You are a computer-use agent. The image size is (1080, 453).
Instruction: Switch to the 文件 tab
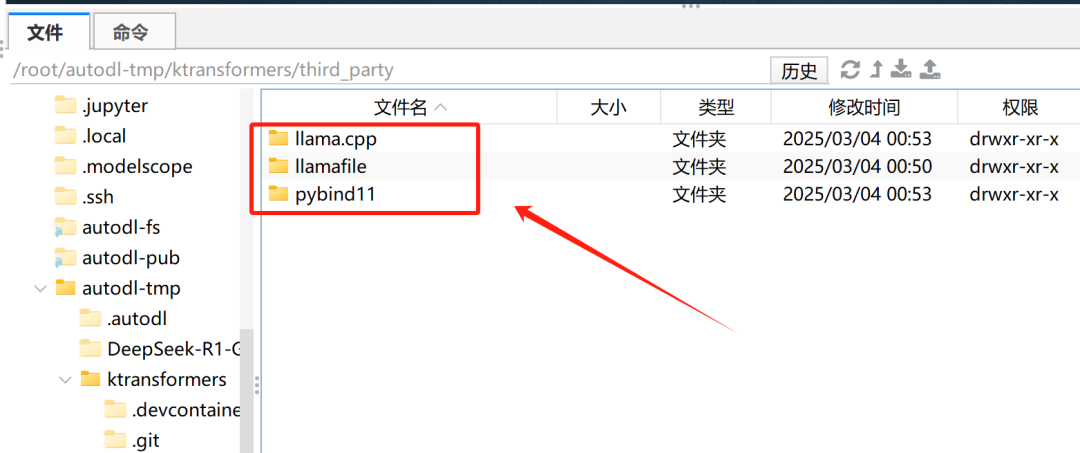[45, 32]
